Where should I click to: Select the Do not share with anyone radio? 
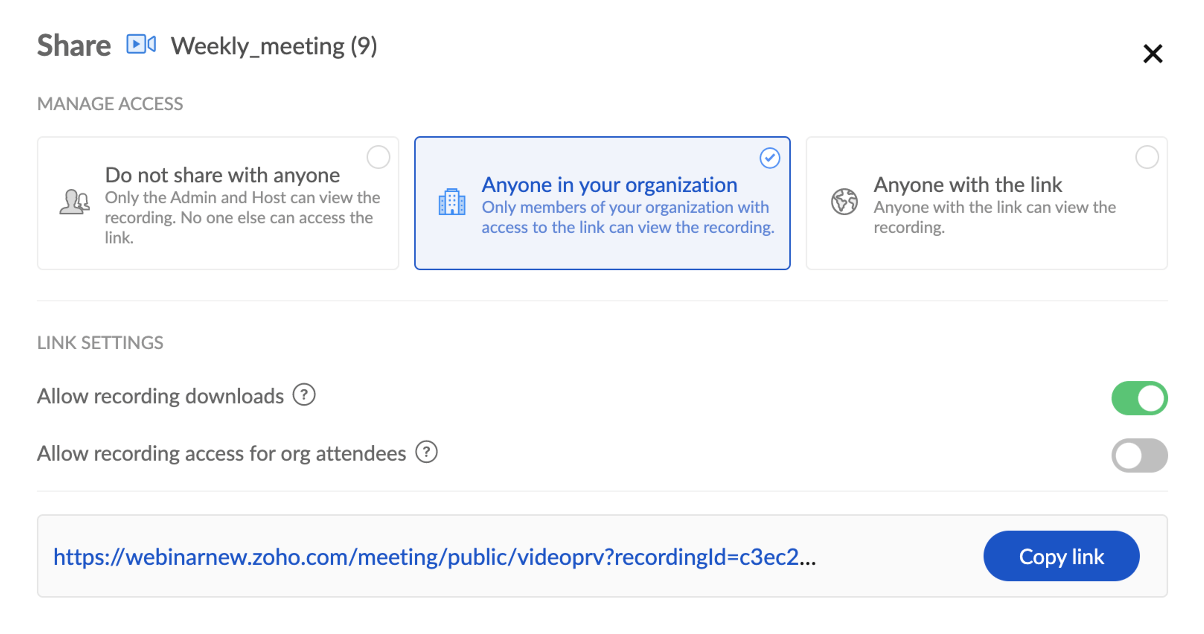[378, 157]
